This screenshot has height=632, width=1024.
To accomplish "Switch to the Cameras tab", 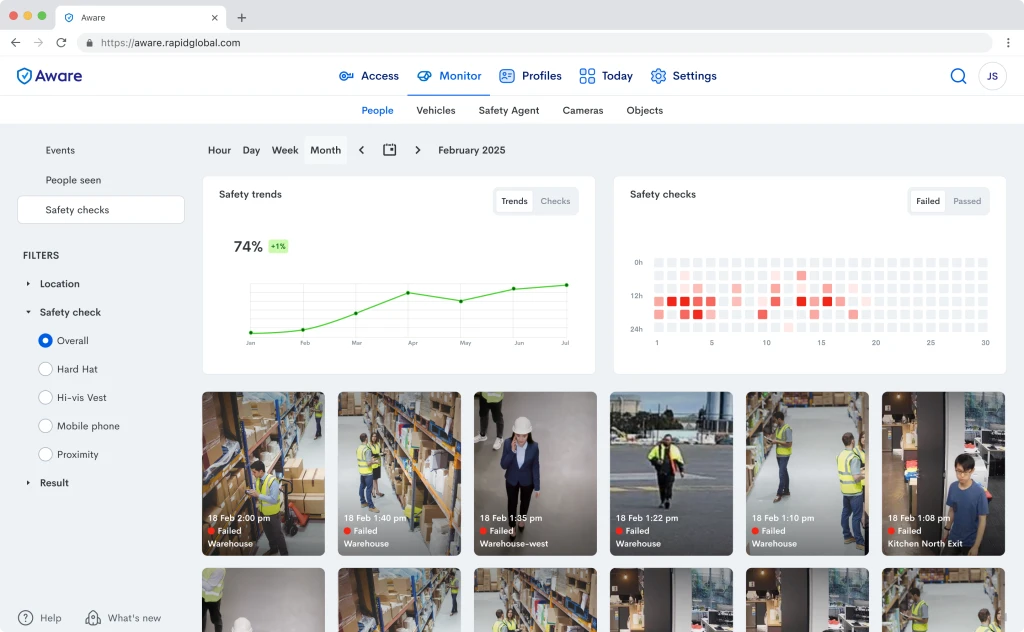I will tap(583, 110).
